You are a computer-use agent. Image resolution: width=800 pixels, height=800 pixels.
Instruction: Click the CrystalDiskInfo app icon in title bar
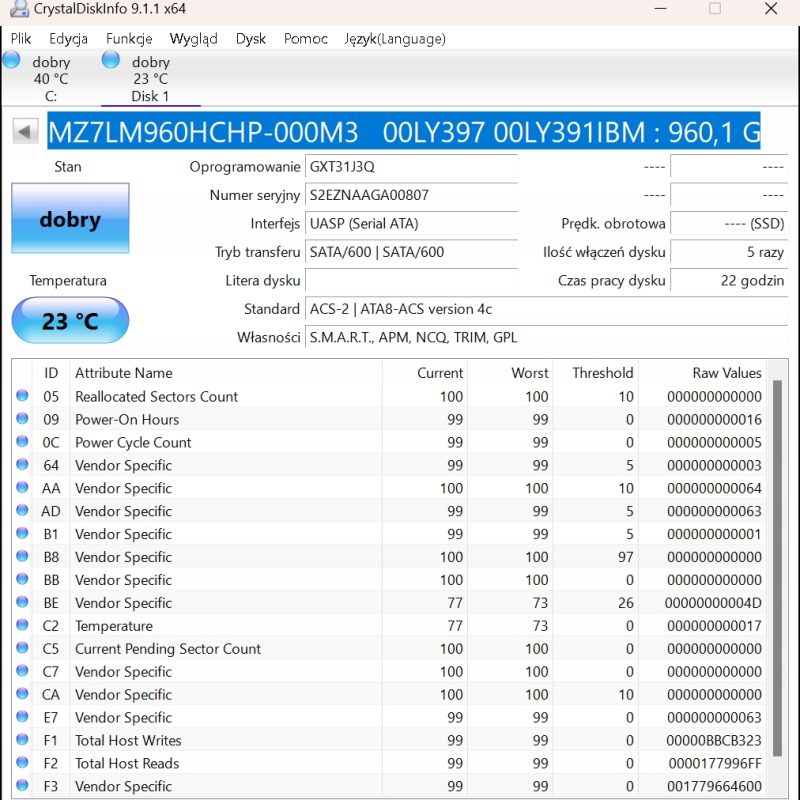[18, 9]
